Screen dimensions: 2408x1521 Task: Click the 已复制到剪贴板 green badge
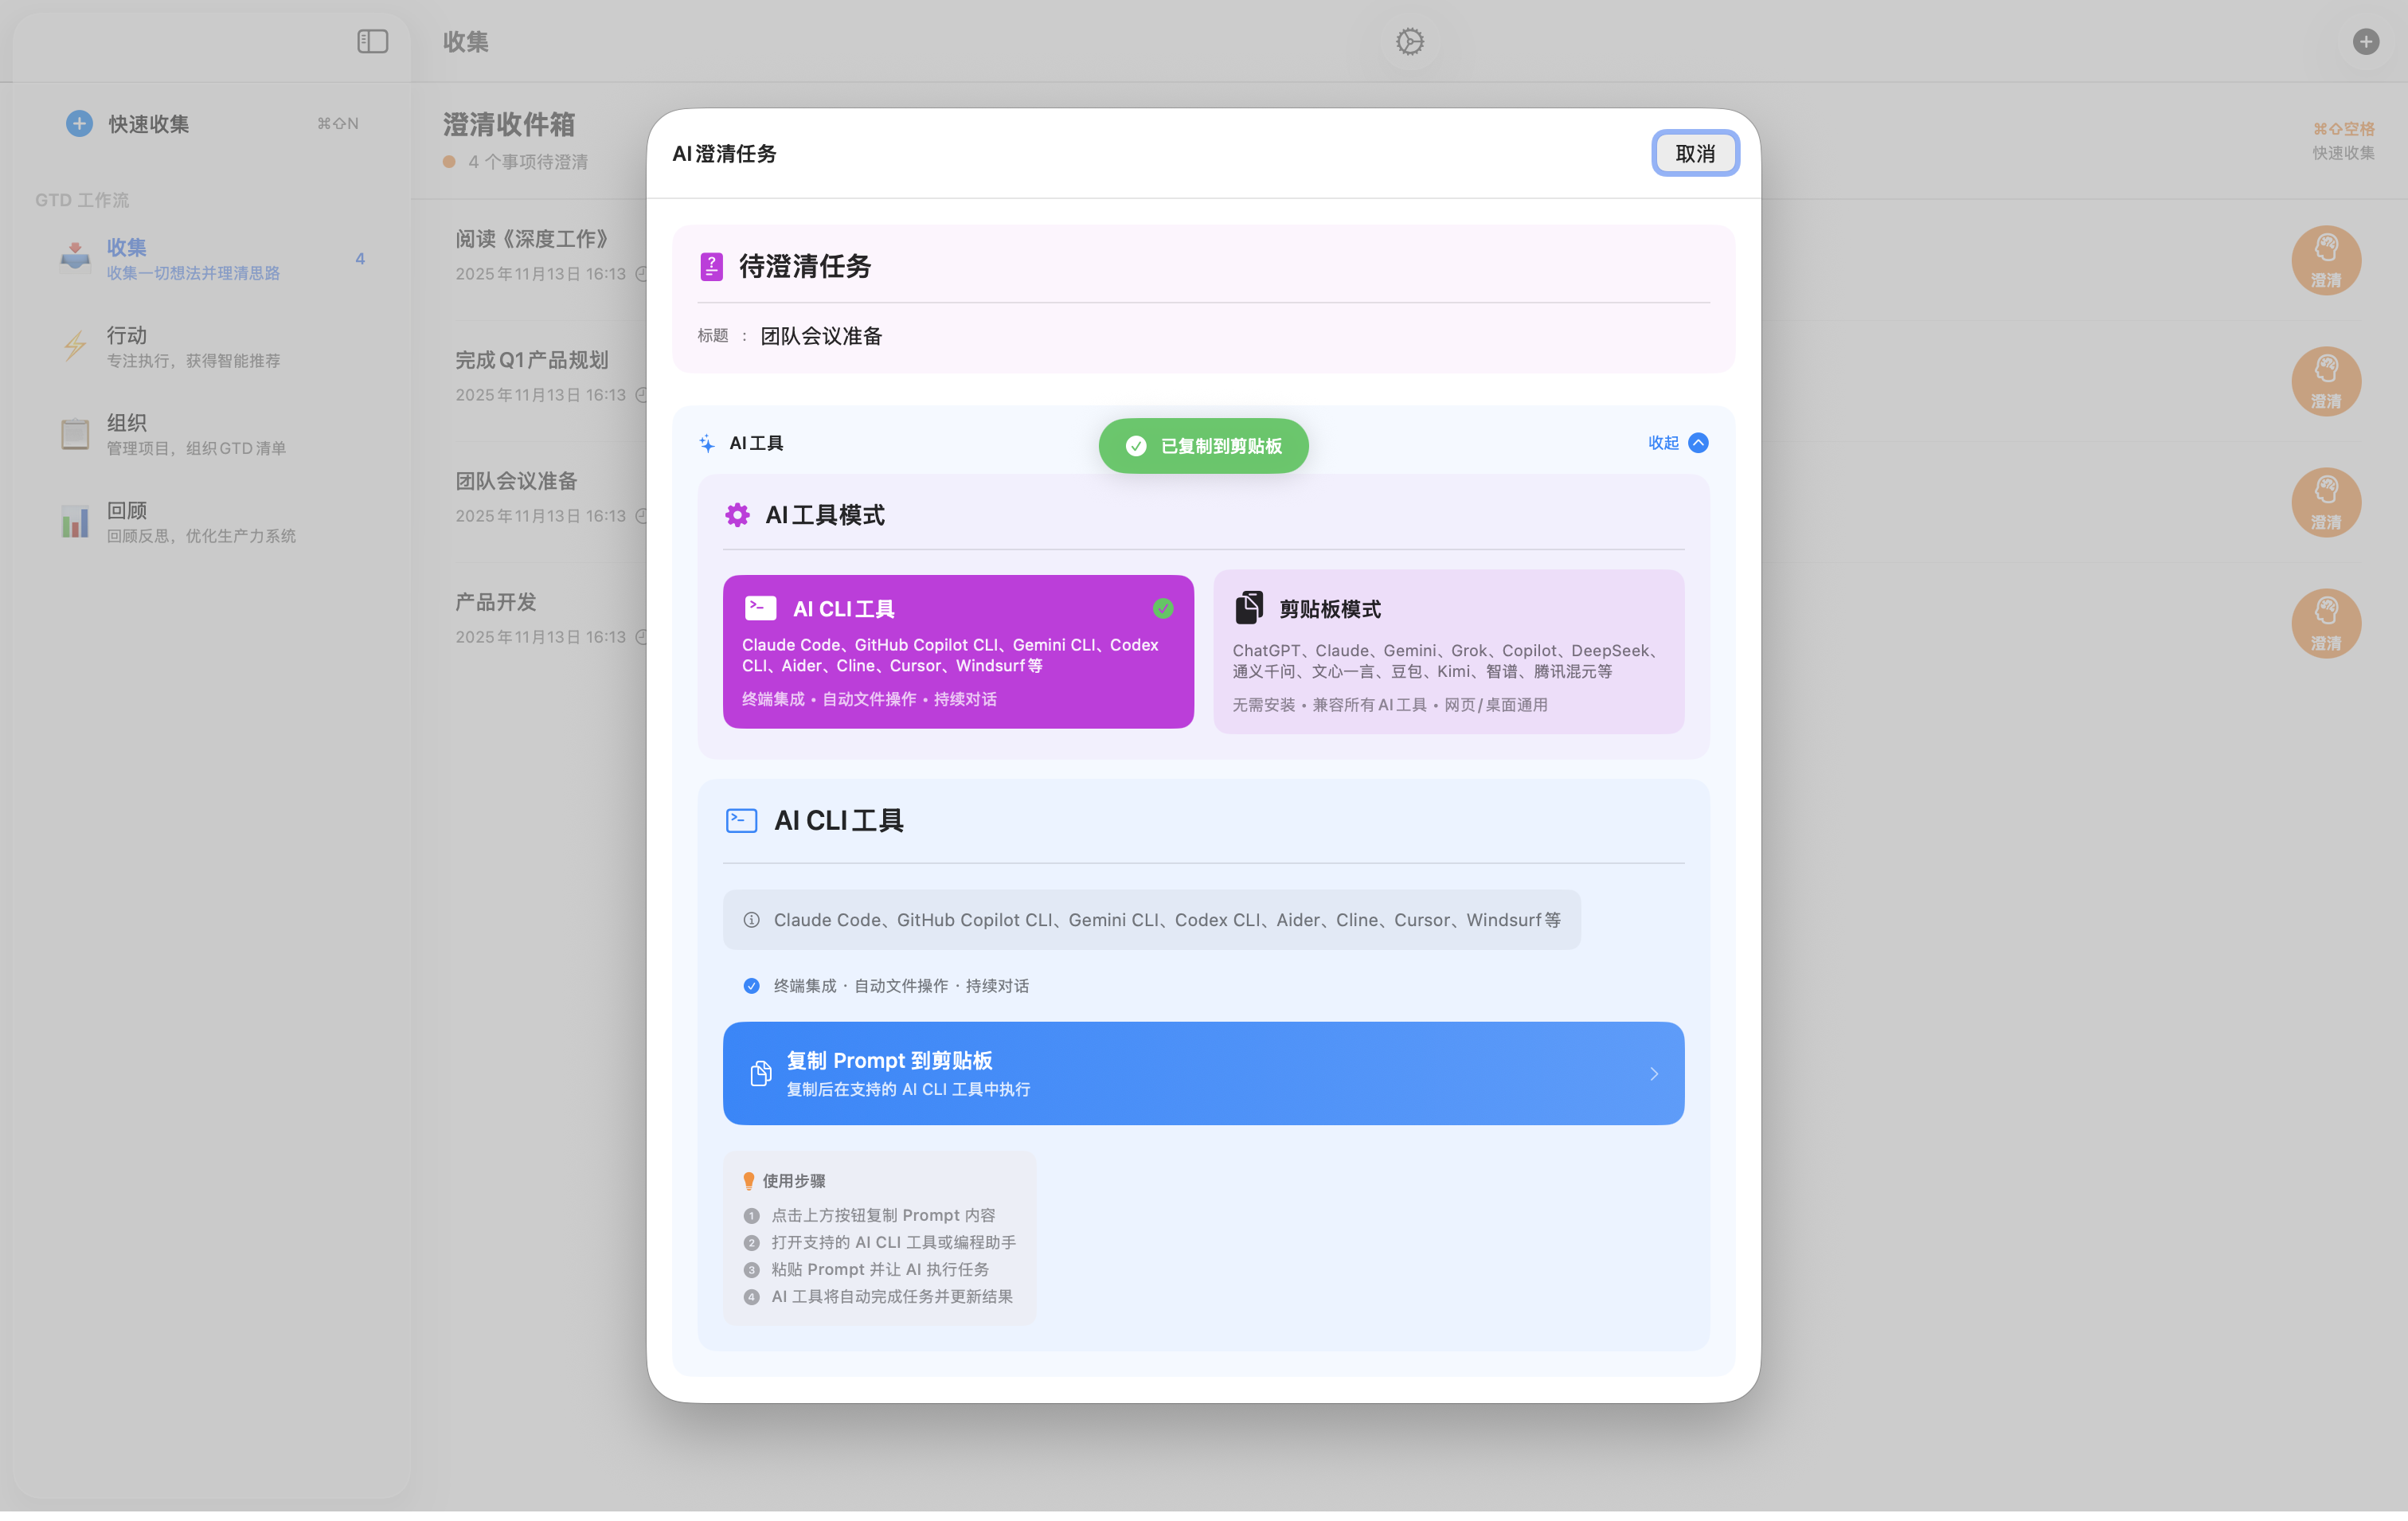click(1203, 445)
